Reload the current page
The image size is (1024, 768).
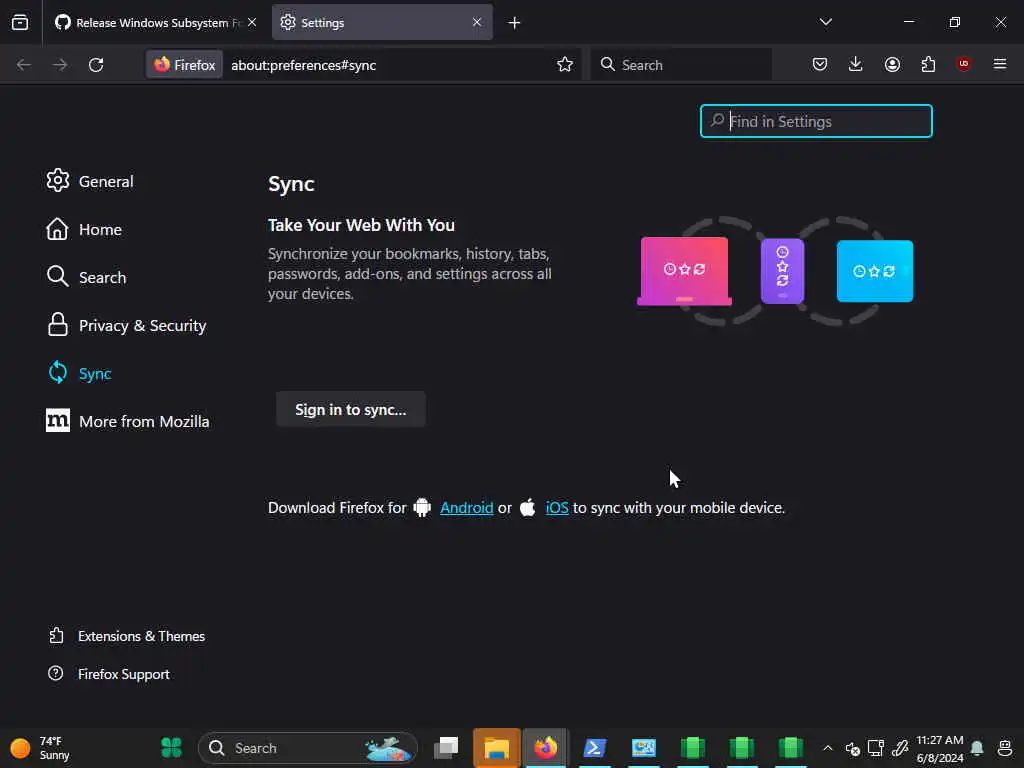click(x=96, y=65)
